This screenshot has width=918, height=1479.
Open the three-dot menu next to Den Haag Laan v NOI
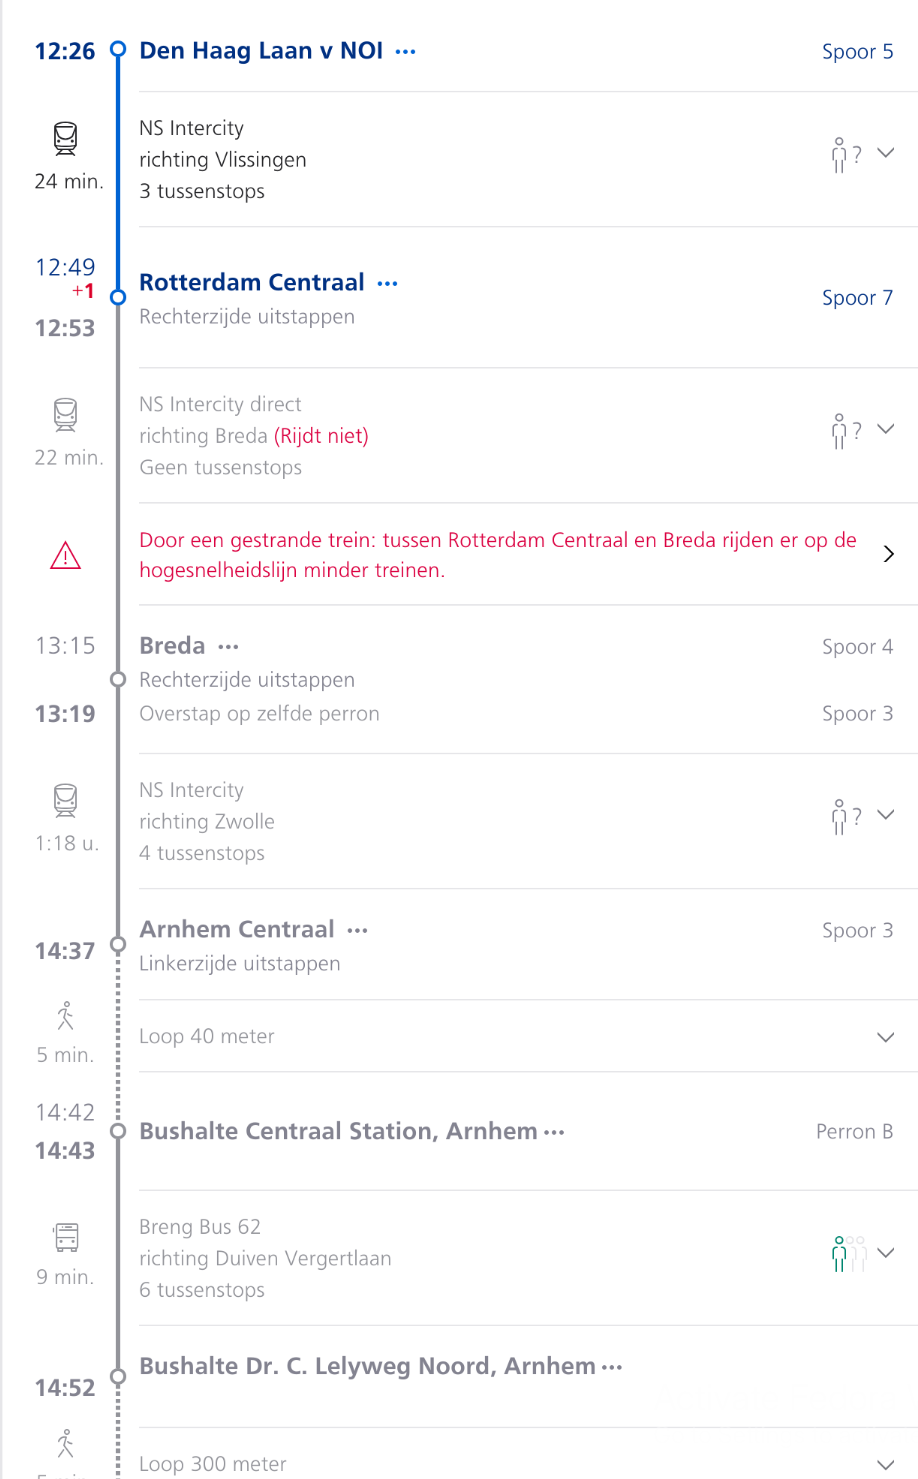coord(405,52)
